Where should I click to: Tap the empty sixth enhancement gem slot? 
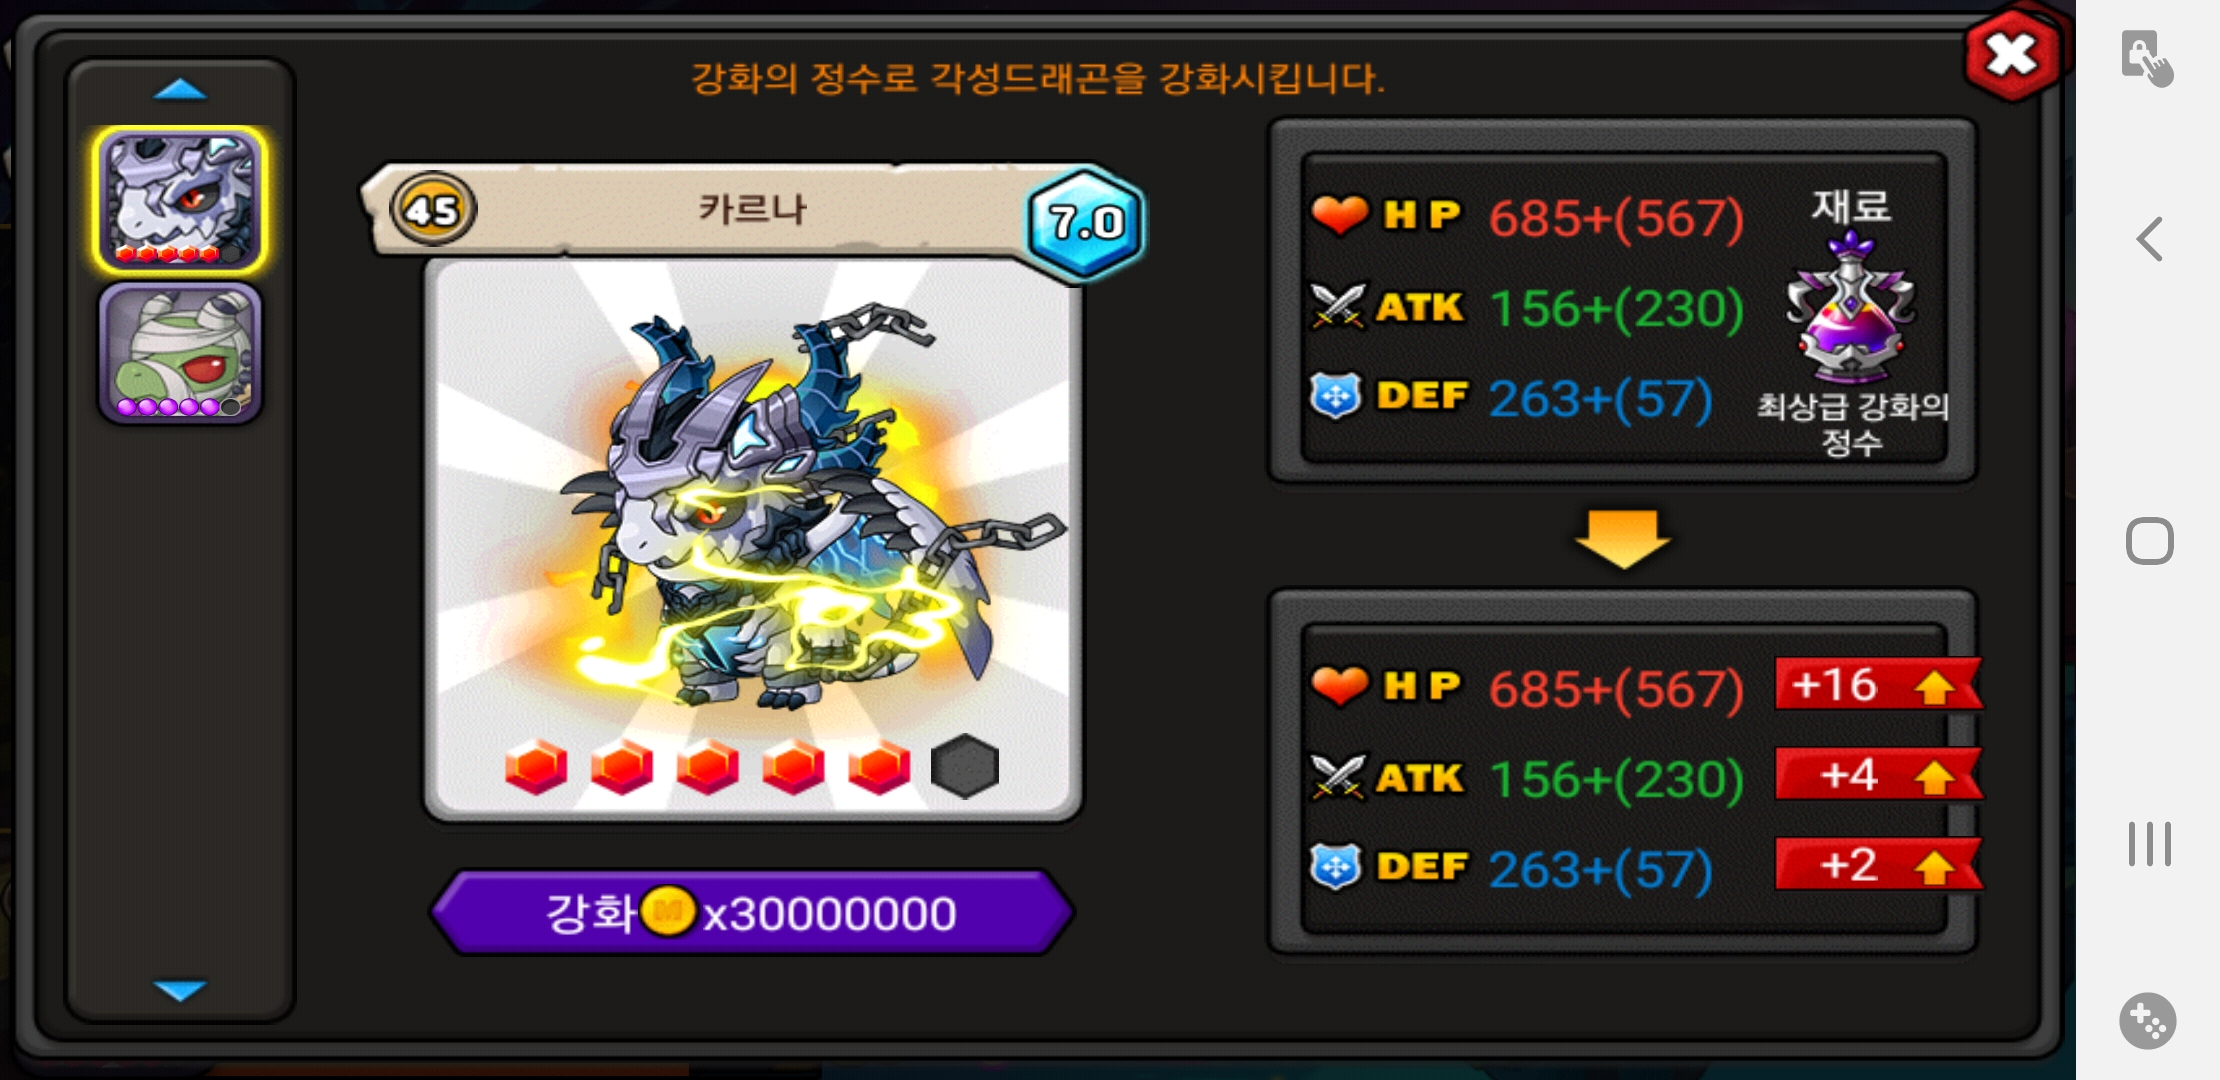click(965, 767)
